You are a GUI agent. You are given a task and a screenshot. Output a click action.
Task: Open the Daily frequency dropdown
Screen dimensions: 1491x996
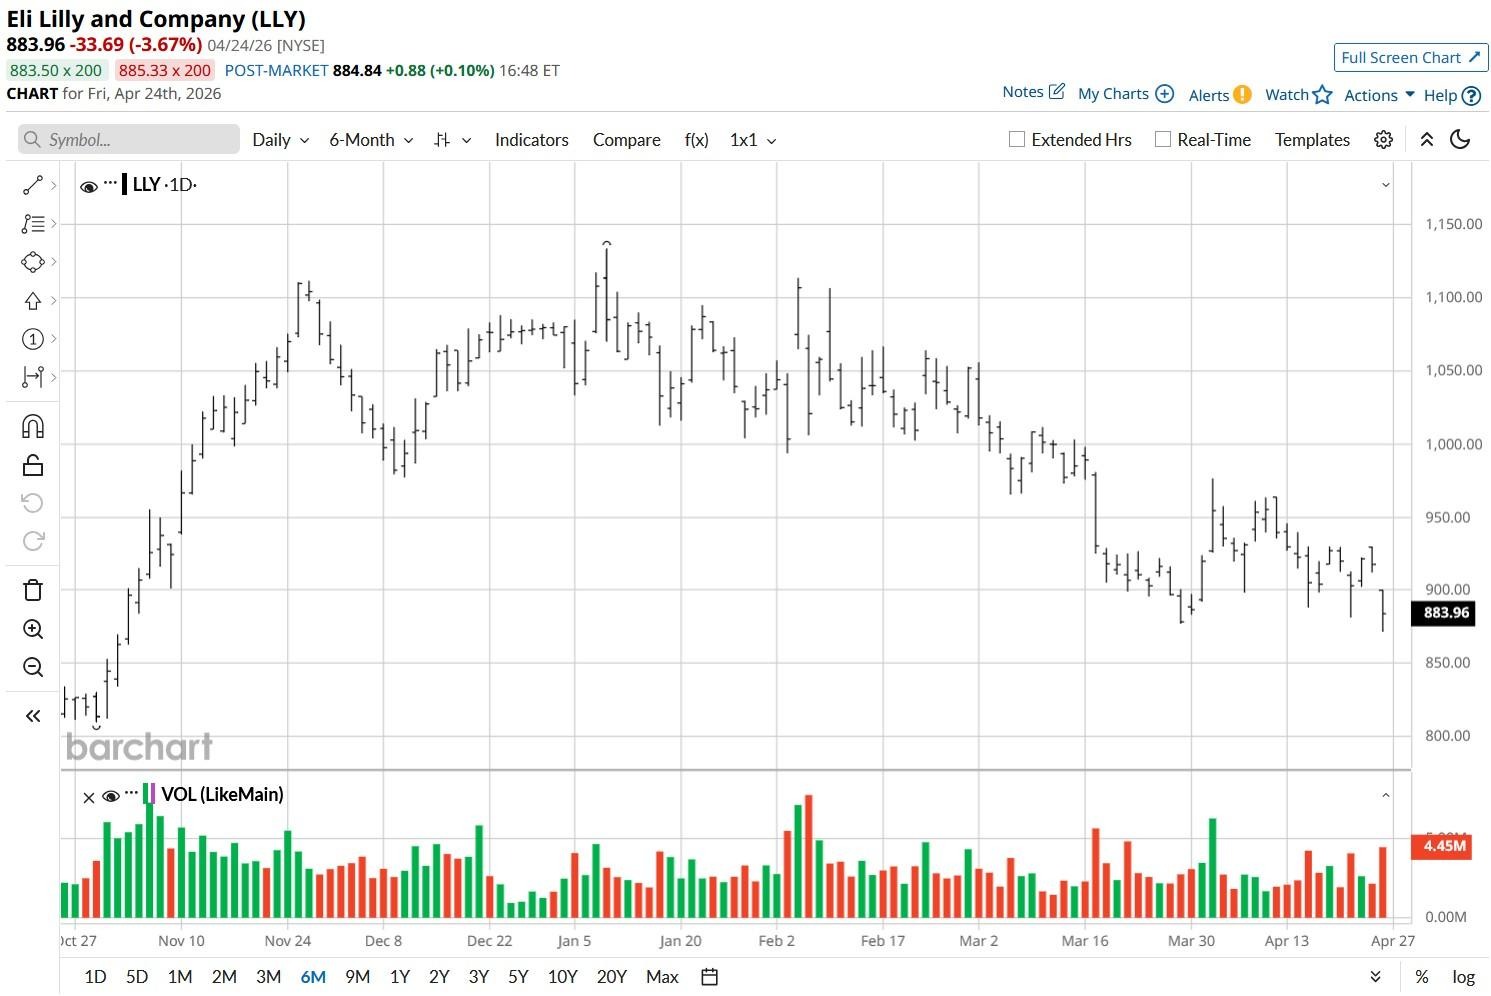pos(281,140)
